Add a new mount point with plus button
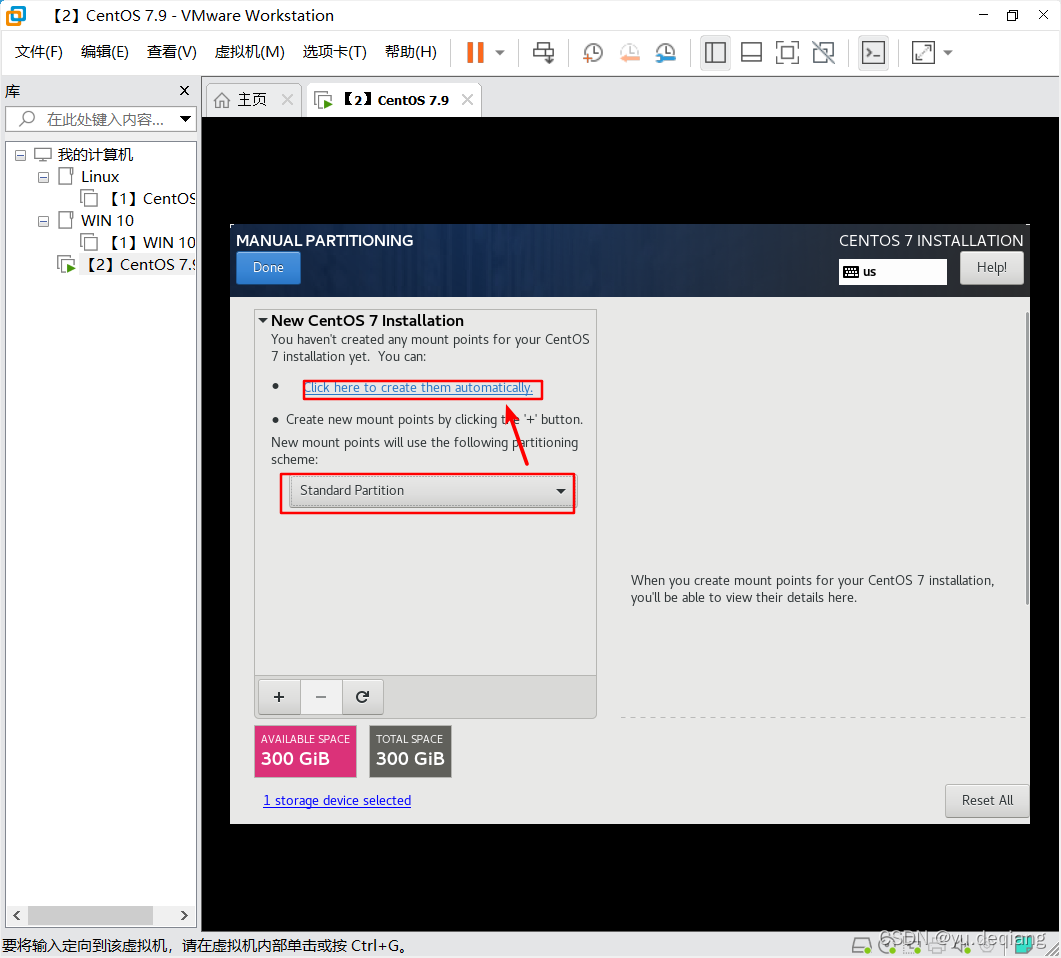 pyautogui.click(x=279, y=697)
